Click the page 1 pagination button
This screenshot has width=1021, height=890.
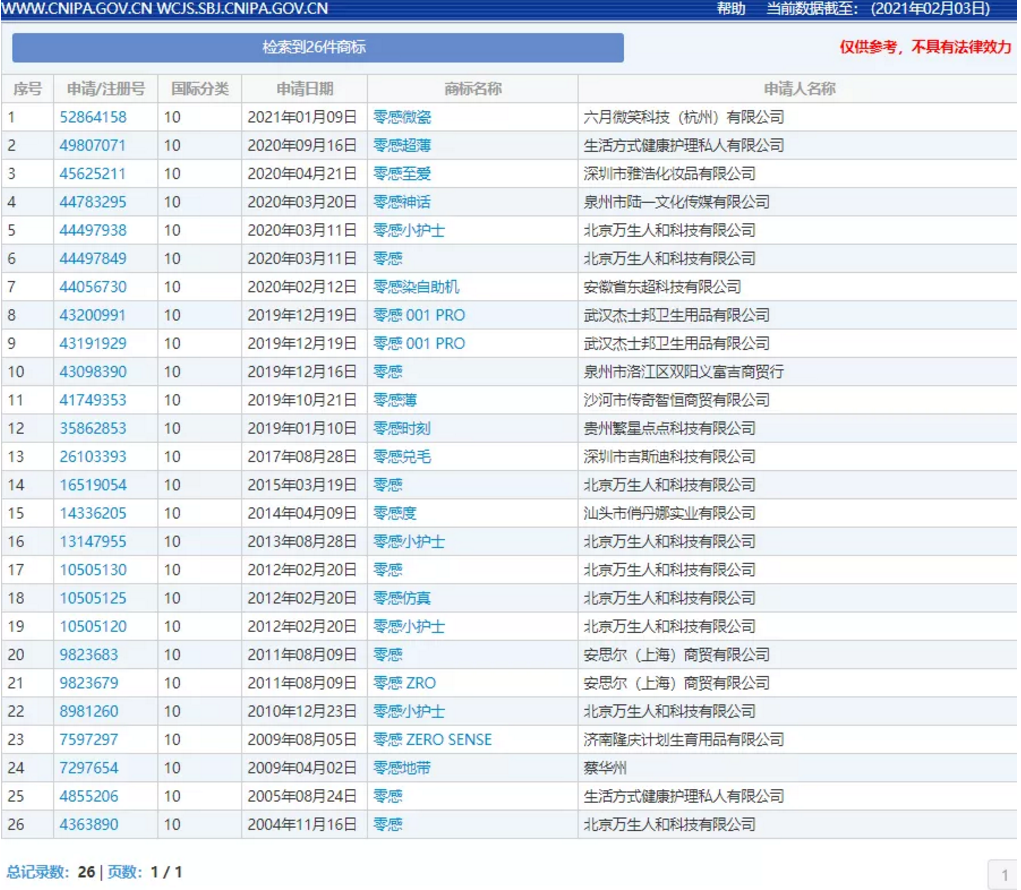coord(1005,875)
